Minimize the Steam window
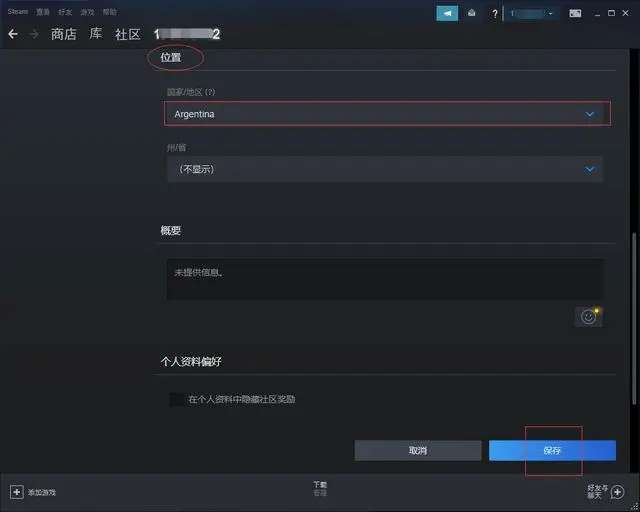Screen dimensions: 640x512 pos(598,14)
